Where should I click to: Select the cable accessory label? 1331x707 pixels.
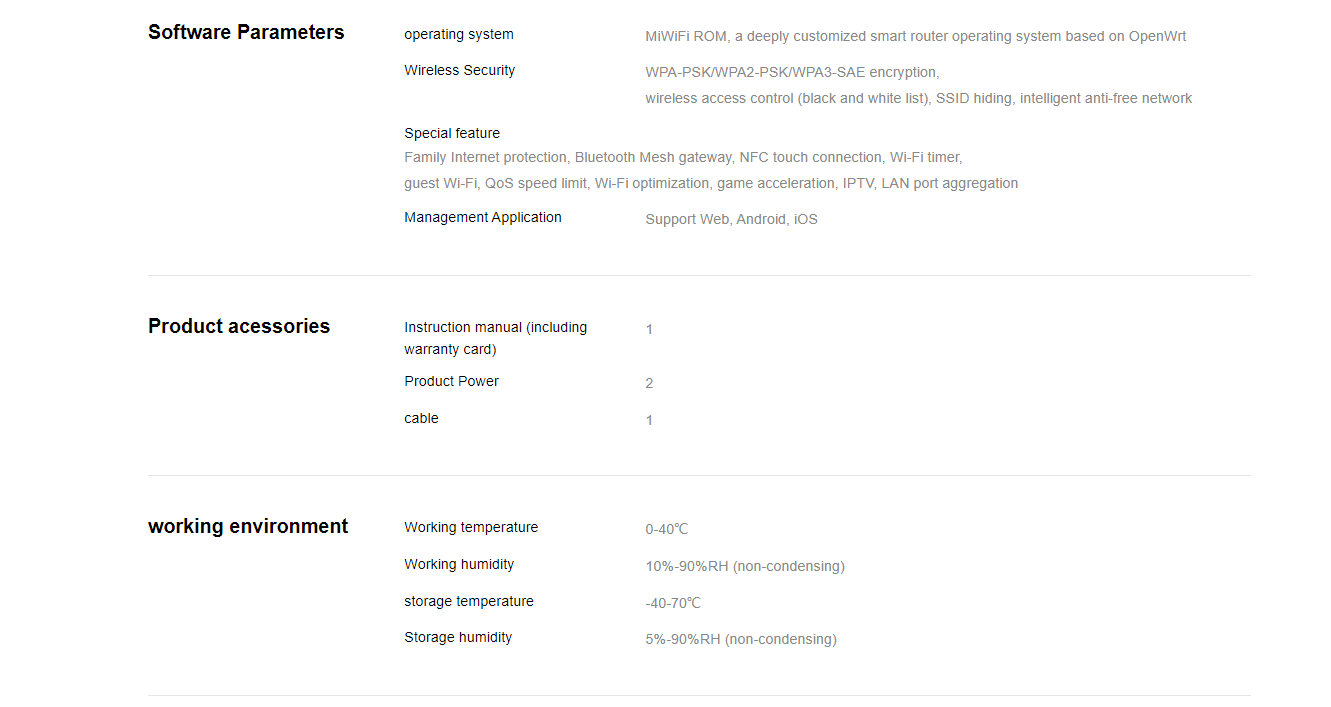[421, 418]
